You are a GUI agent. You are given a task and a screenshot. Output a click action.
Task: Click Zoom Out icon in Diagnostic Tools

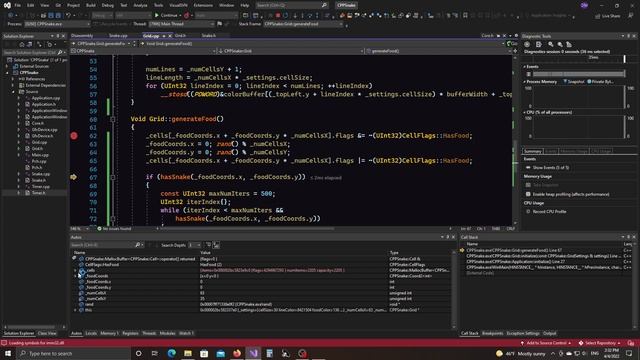click(560, 44)
